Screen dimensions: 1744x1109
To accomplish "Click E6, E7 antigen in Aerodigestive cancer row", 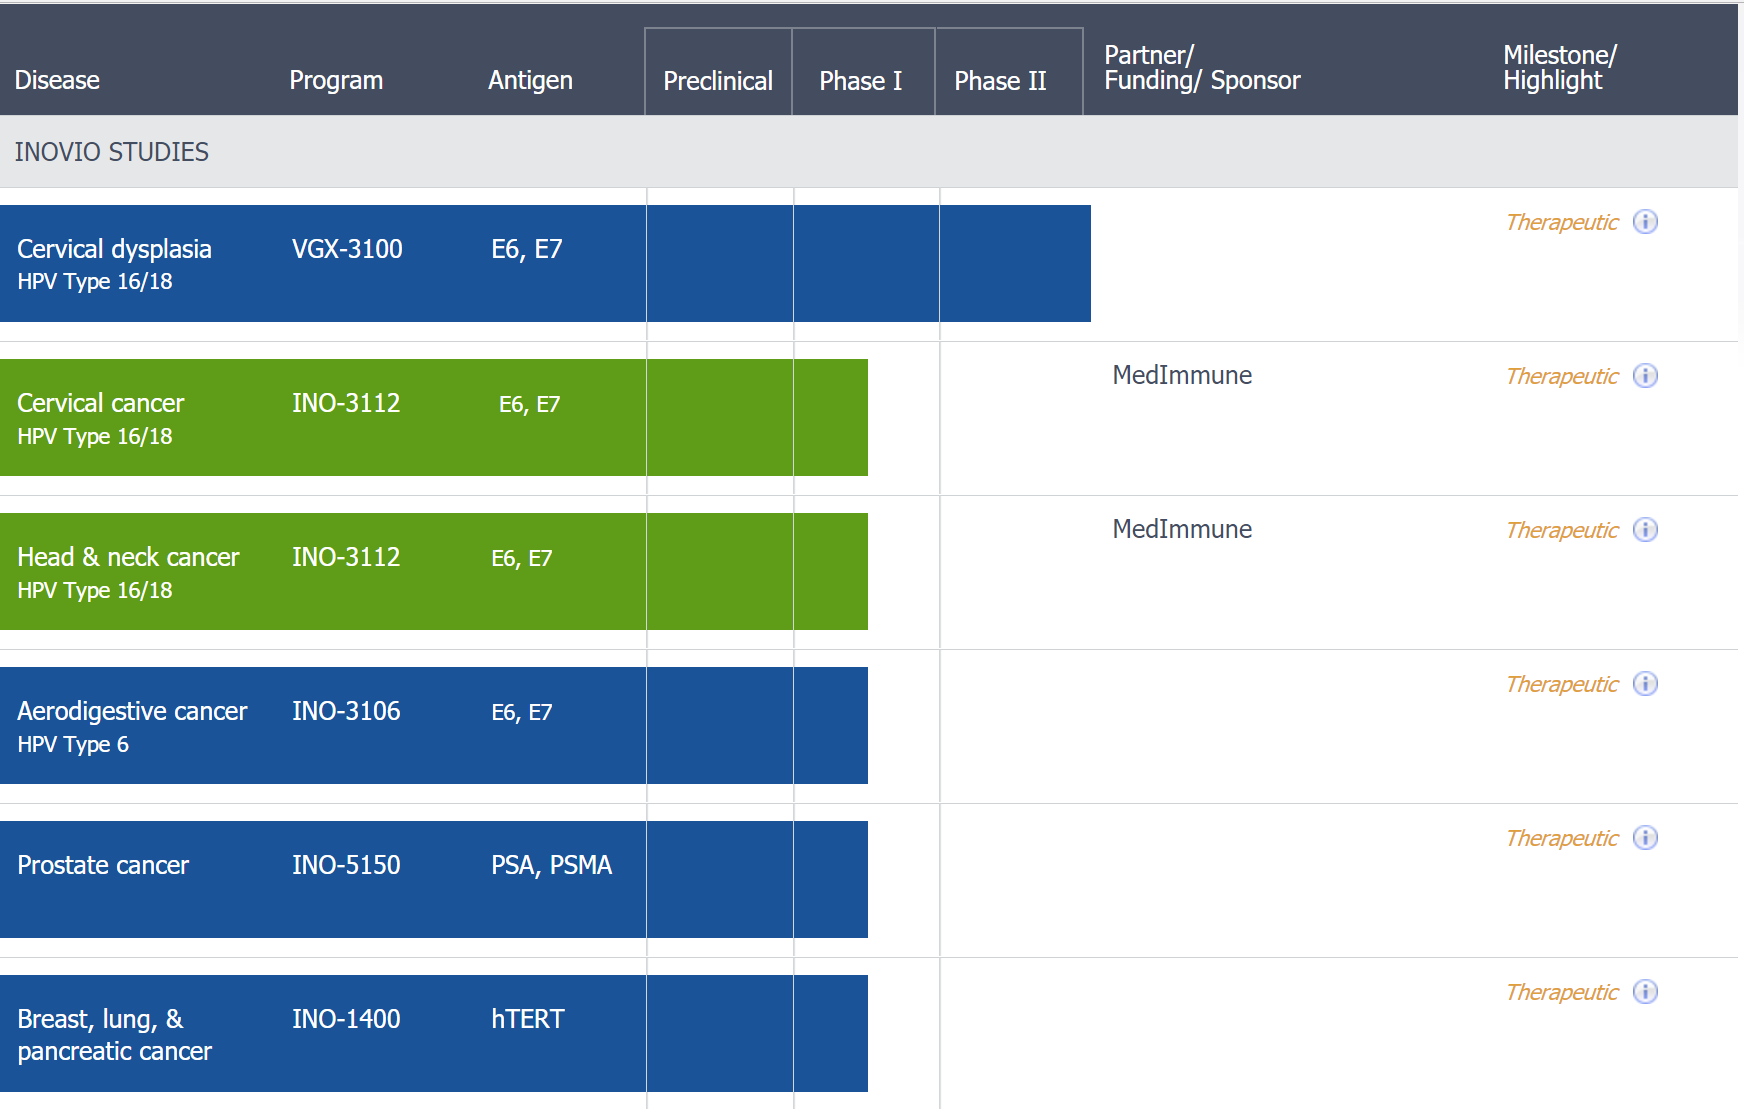I will 522,712.
